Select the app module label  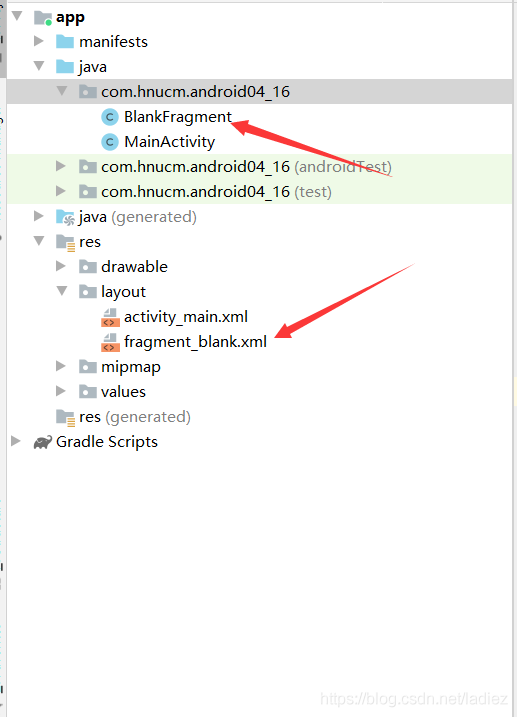[70, 18]
